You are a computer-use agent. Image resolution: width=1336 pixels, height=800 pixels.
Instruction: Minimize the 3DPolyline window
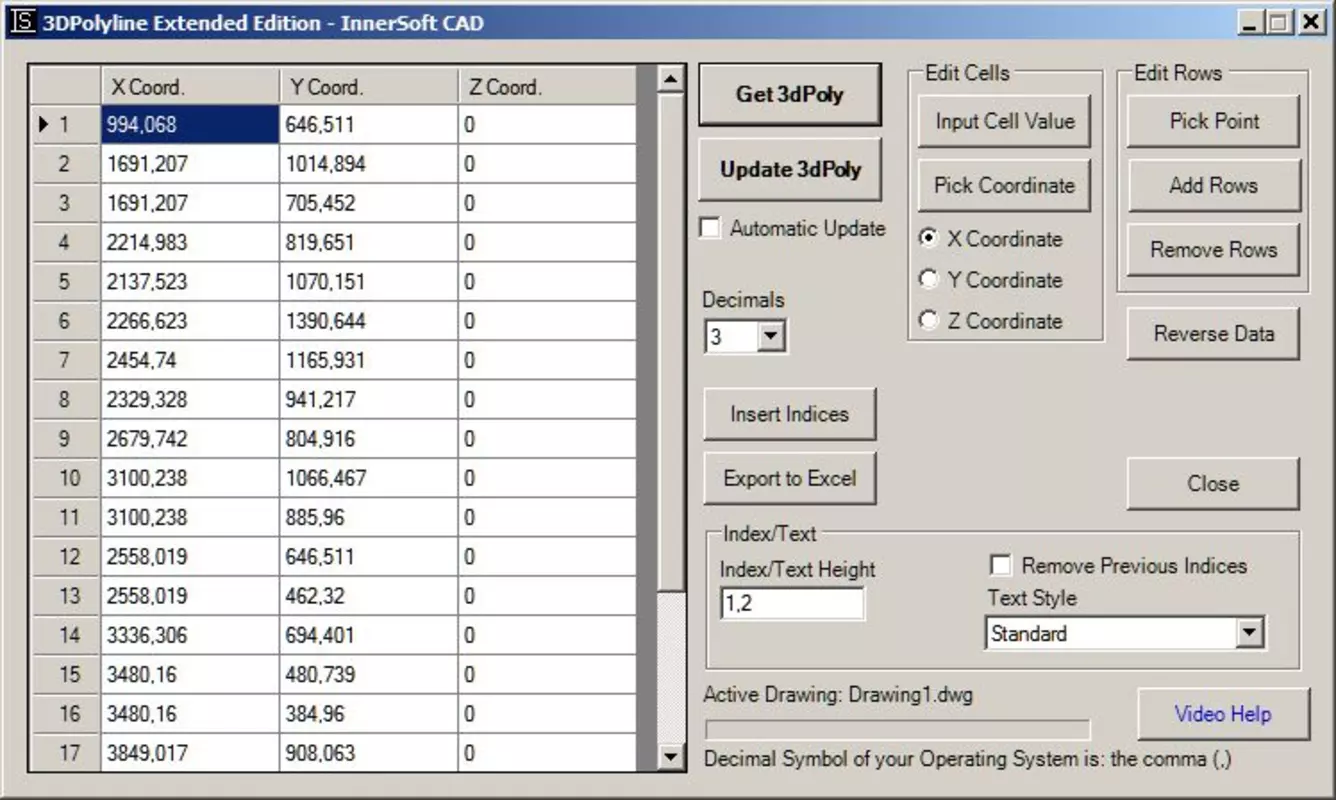1251,22
